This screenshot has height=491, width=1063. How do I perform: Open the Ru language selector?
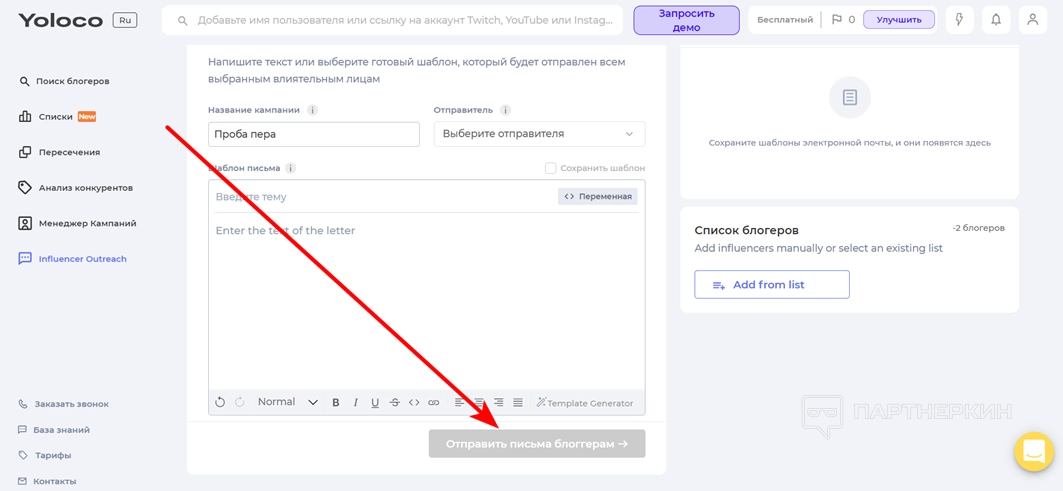[125, 20]
